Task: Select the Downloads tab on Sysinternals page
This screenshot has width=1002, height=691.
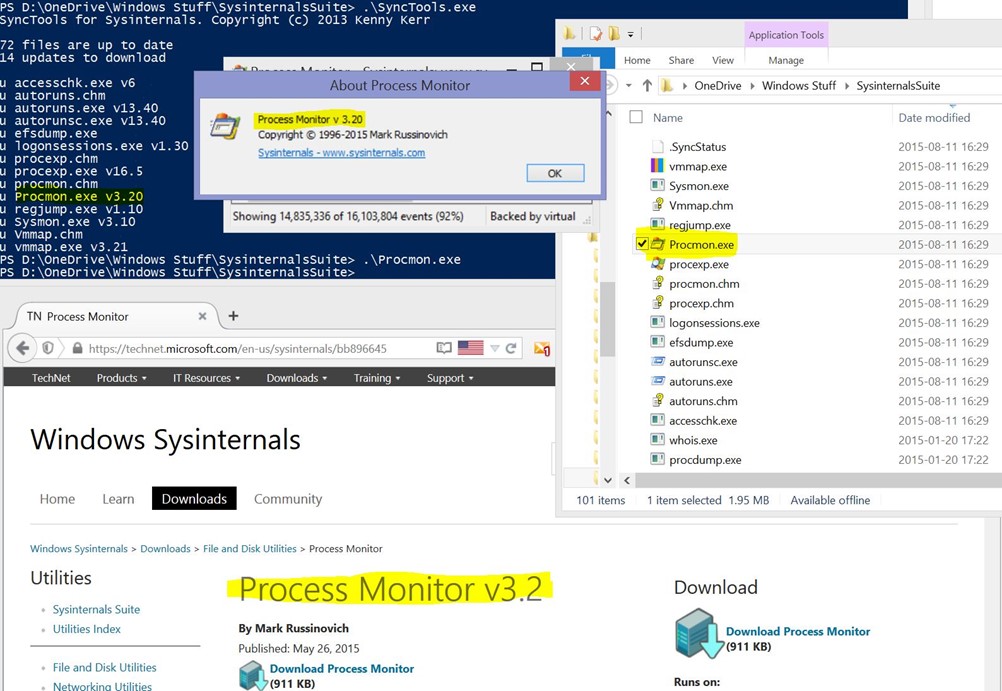Action: [194, 499]
